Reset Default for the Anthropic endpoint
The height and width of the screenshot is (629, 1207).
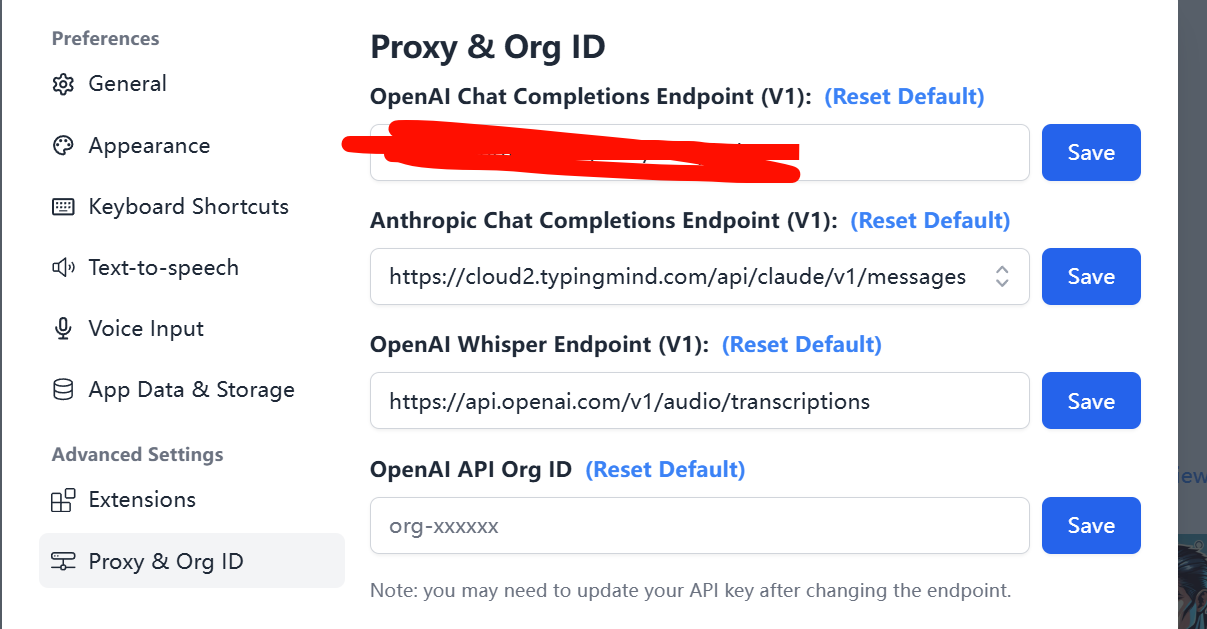click(930, 221)
